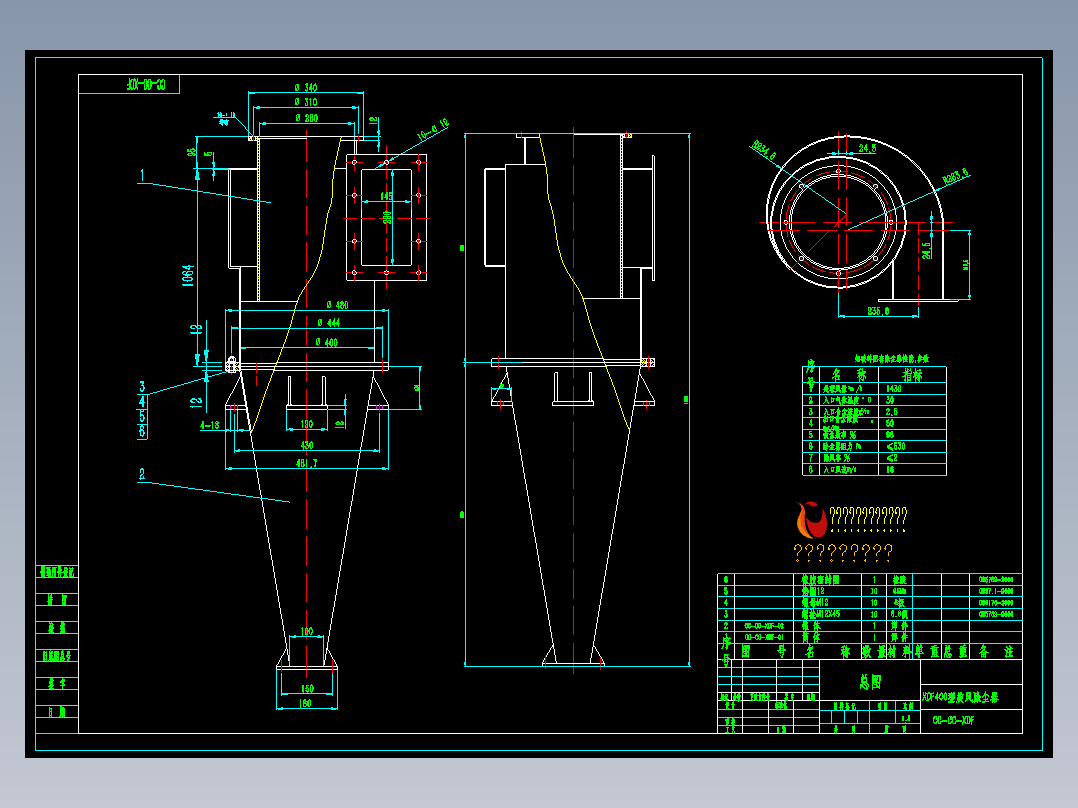Click part balloon number 2 label

pos(142,474)
